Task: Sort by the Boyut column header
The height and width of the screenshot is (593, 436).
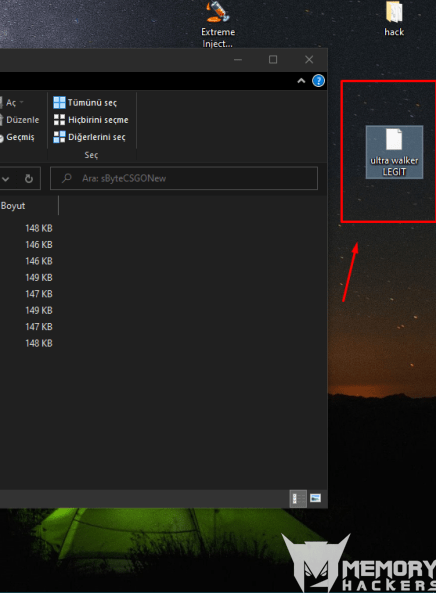Action: (29, 206)
